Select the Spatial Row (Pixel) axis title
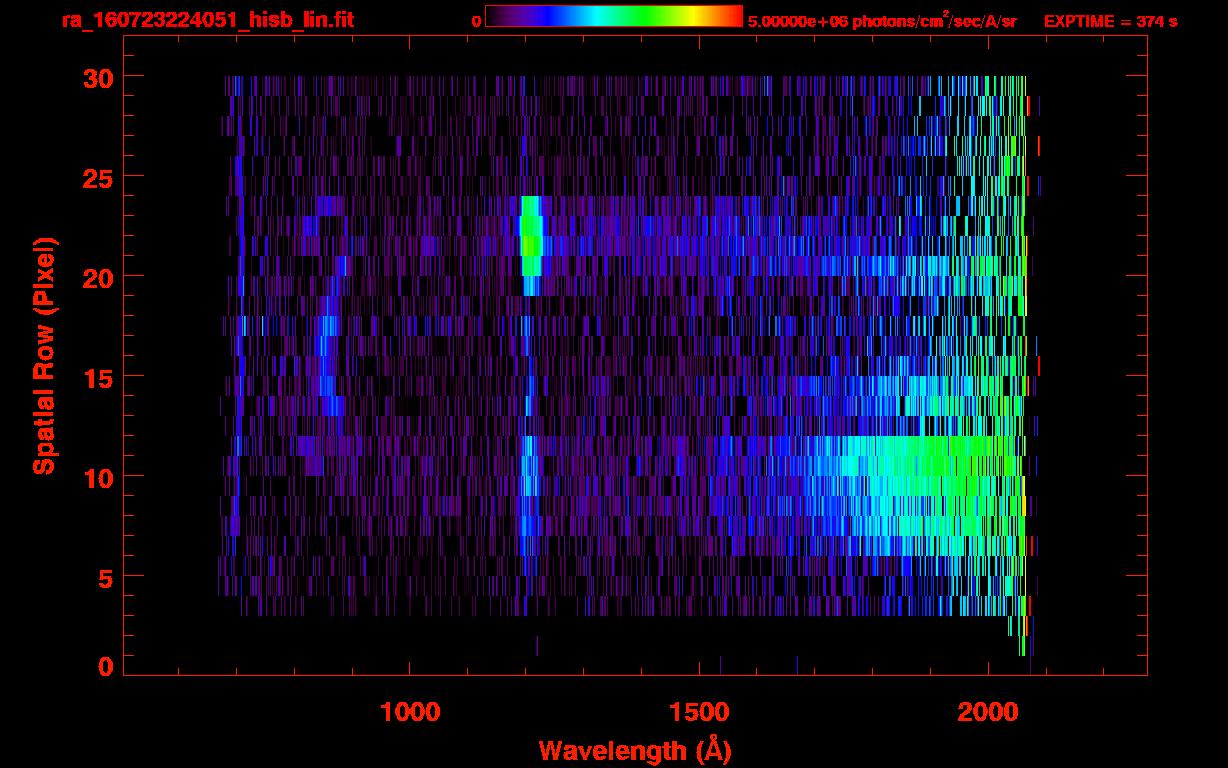This screenshot has width=1228, height=768. click(x=44, y=355)
